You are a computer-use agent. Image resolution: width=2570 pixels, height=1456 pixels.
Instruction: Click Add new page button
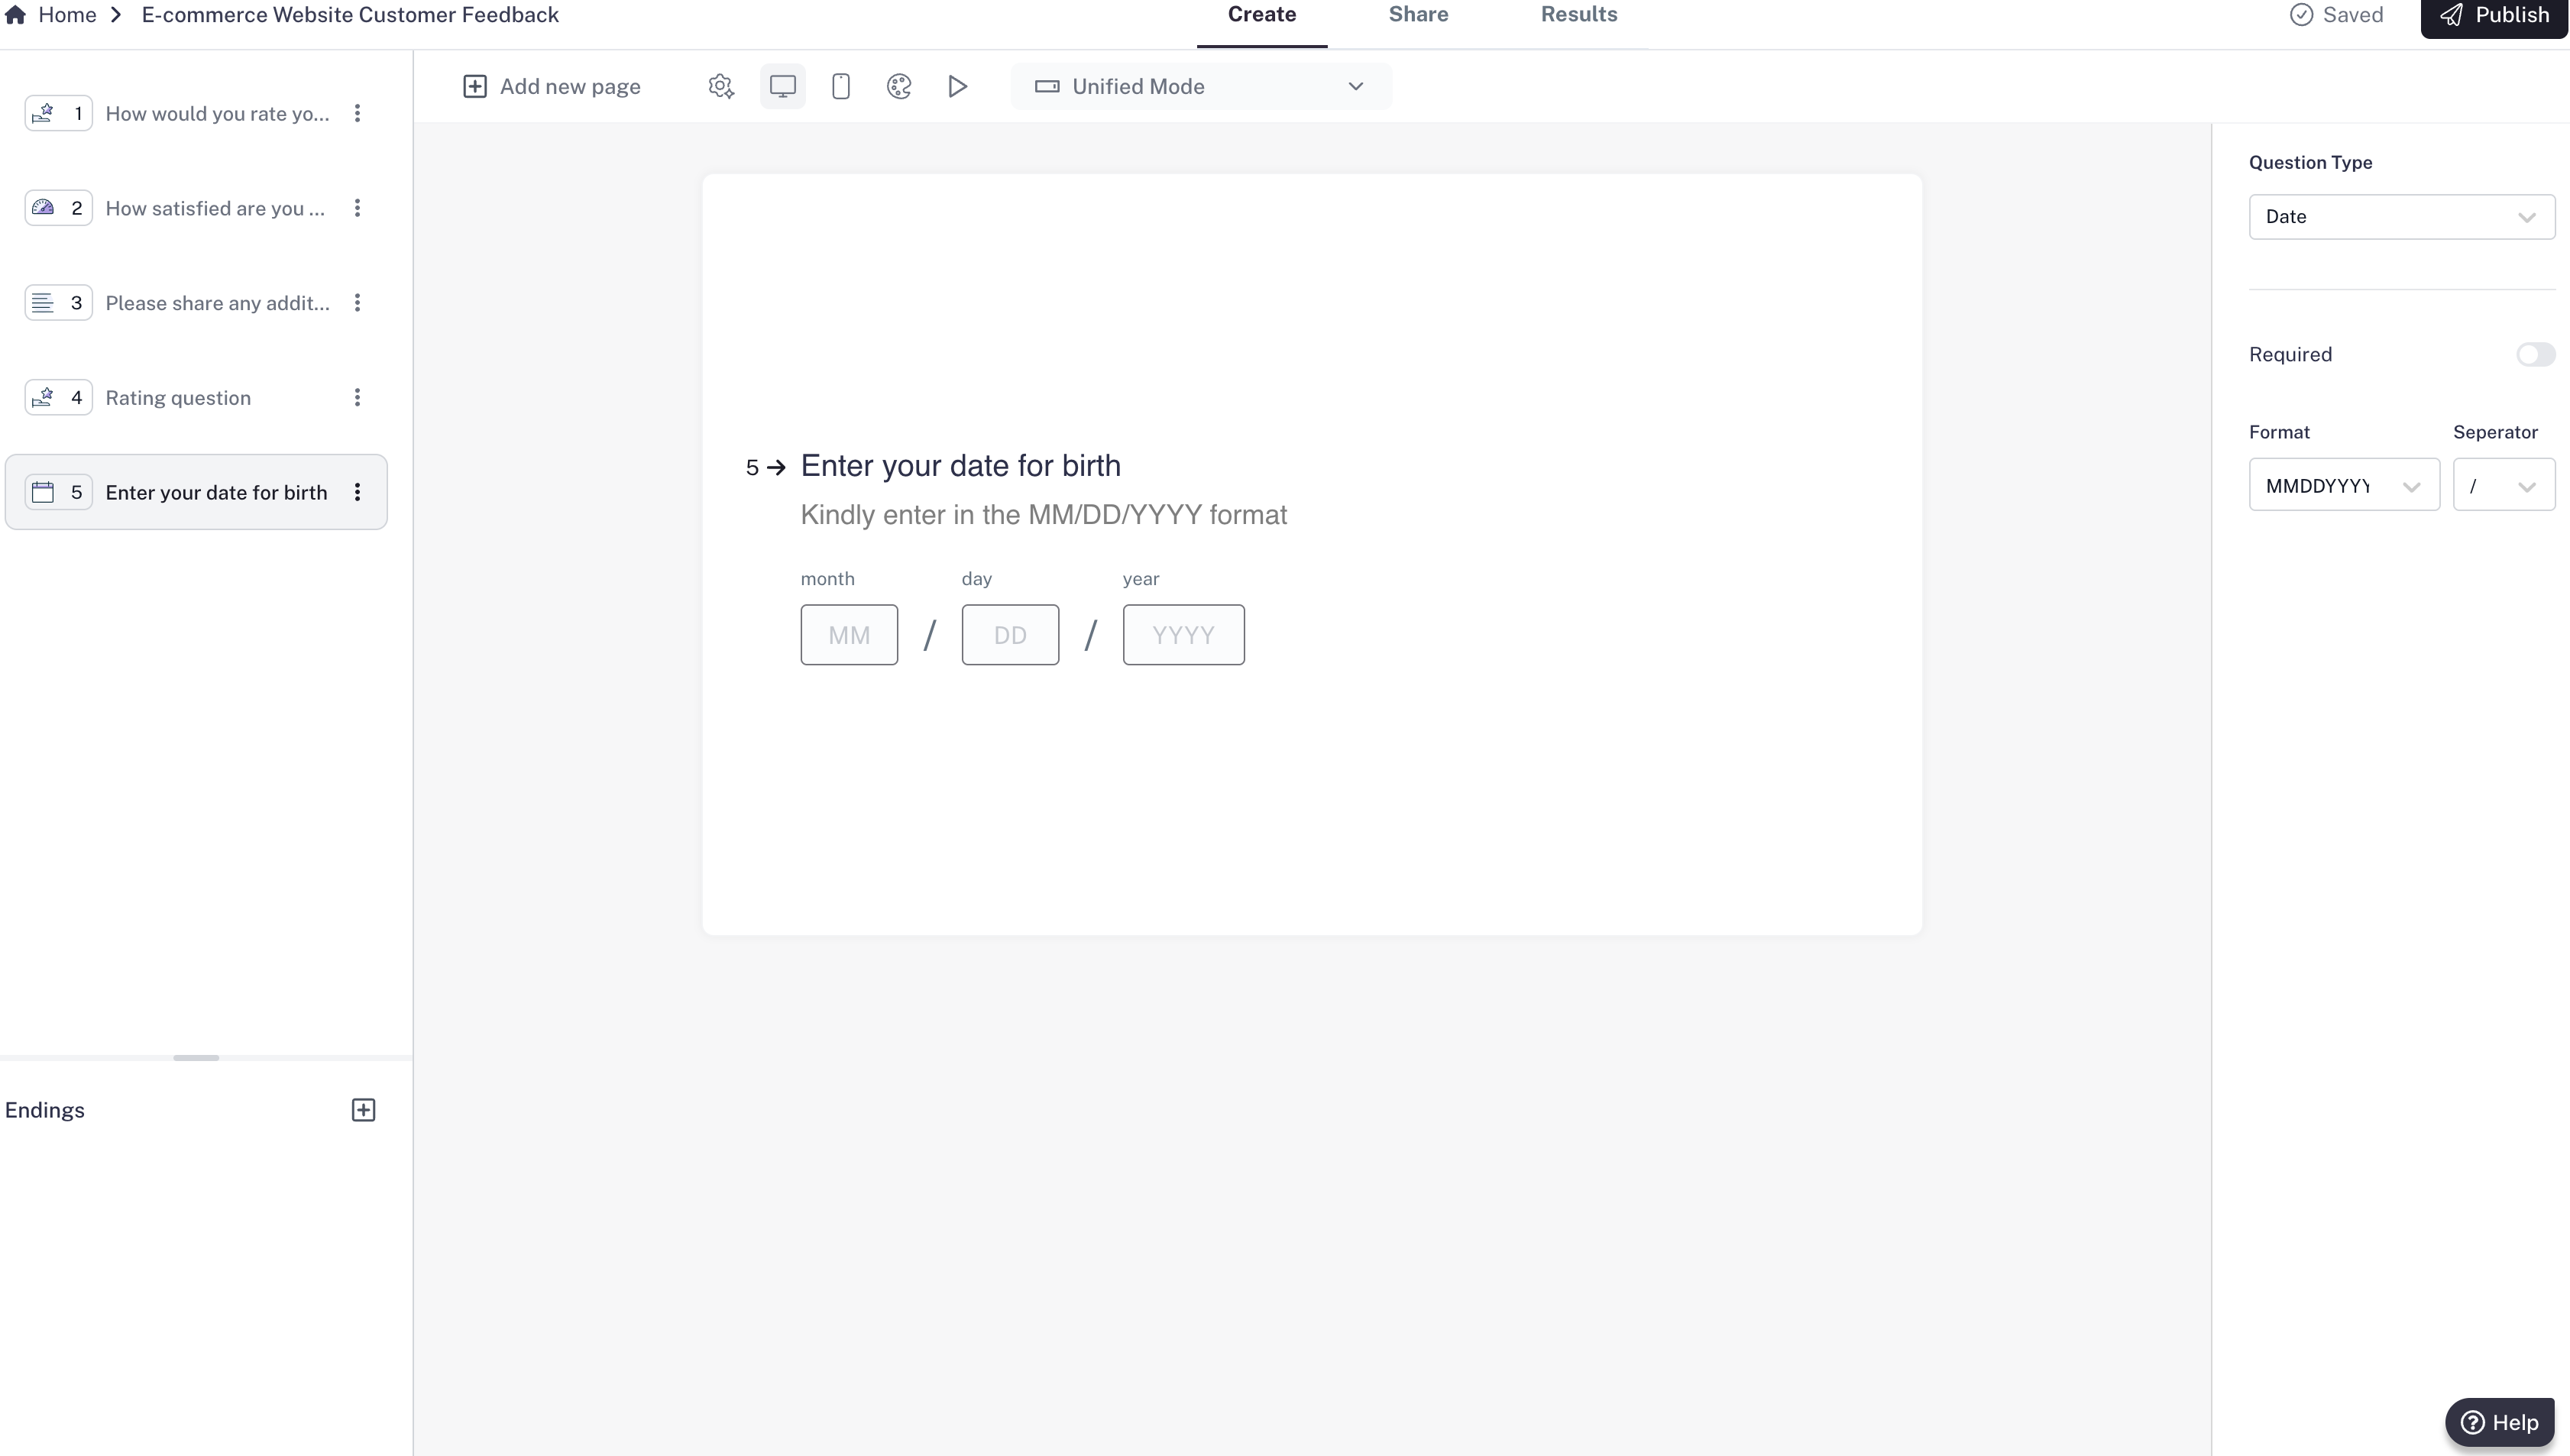coord(552,86)
